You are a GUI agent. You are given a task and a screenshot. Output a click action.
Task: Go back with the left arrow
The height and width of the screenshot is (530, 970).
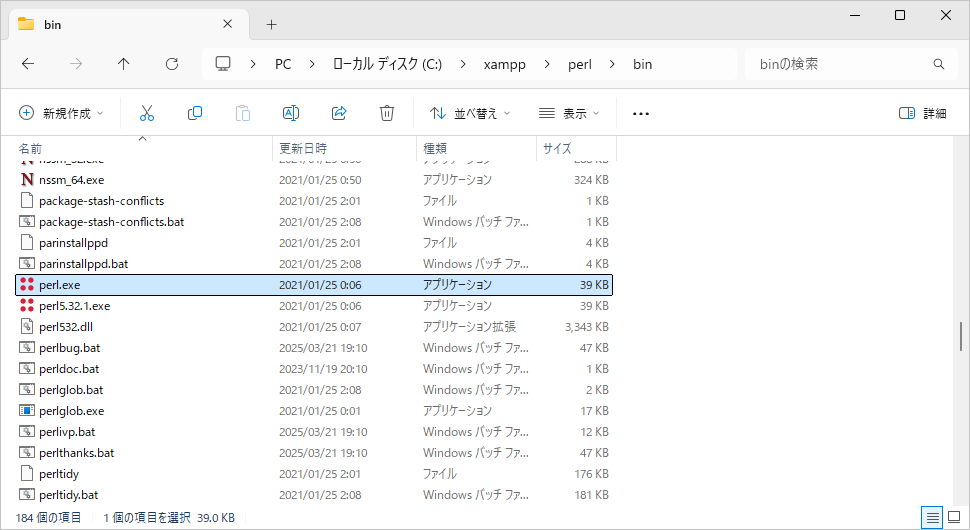pos(28,64)
